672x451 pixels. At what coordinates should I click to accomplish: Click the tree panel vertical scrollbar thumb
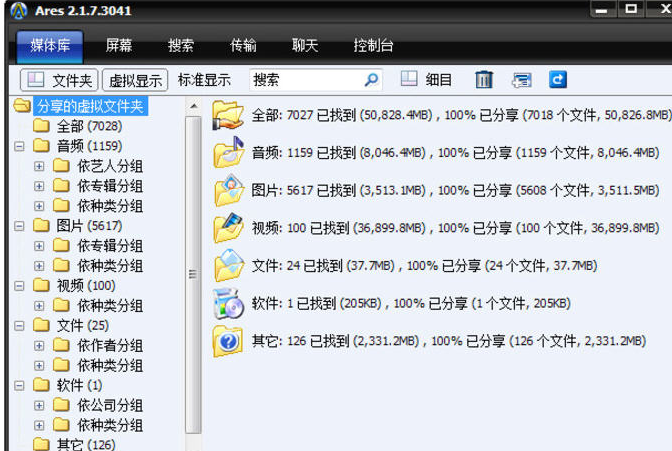tap(193, 274)
